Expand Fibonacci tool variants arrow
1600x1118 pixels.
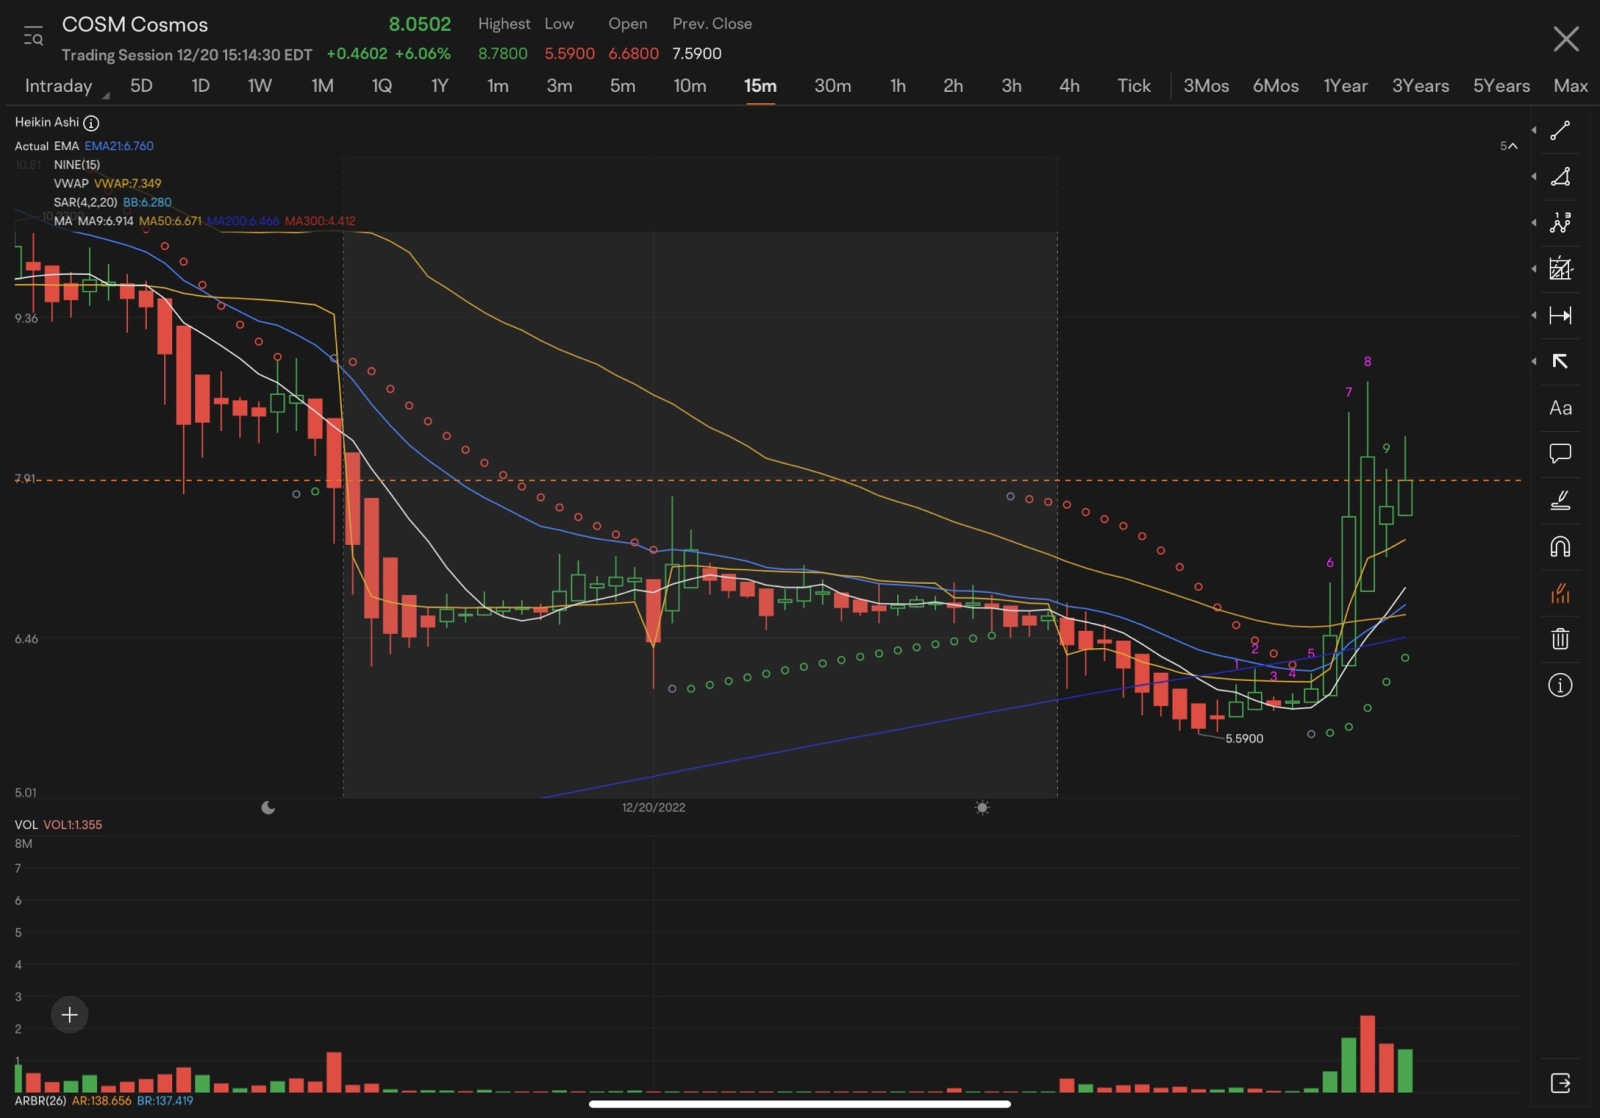pyautogui.click(x=1534, y=269)
